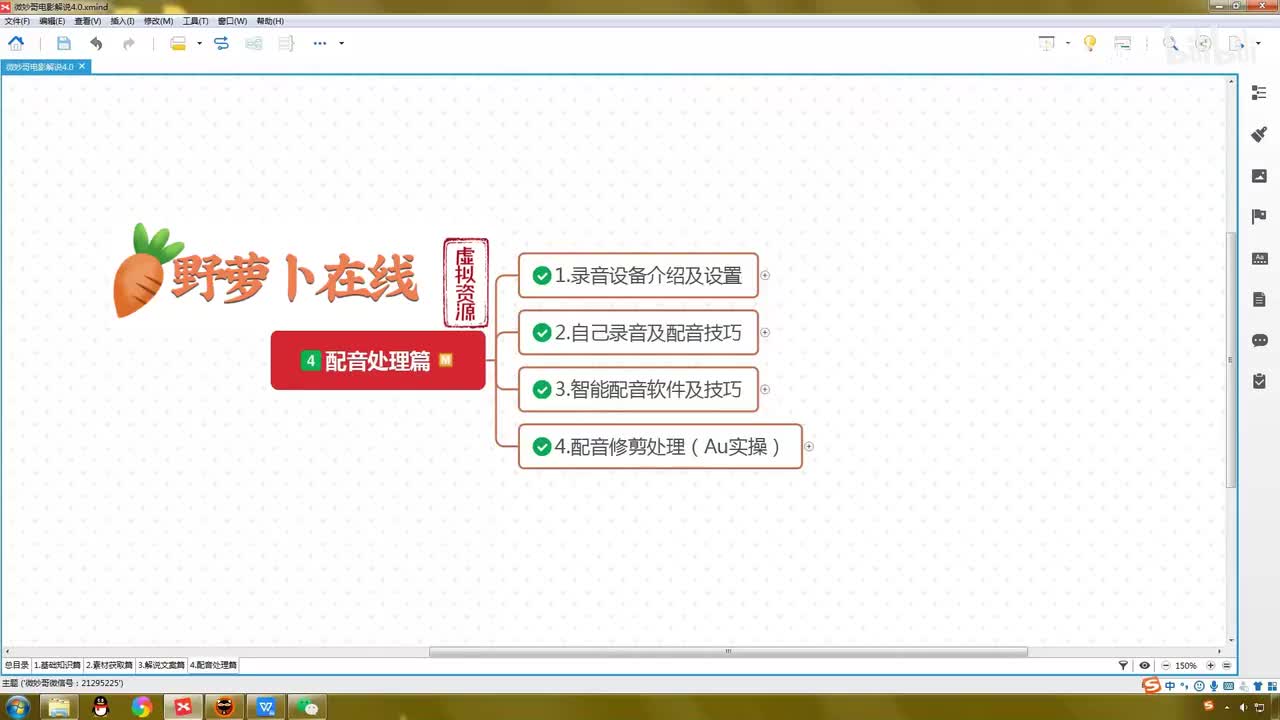Open the Markers flag panel
The image size is (1280, 720).
point(1259,217)
